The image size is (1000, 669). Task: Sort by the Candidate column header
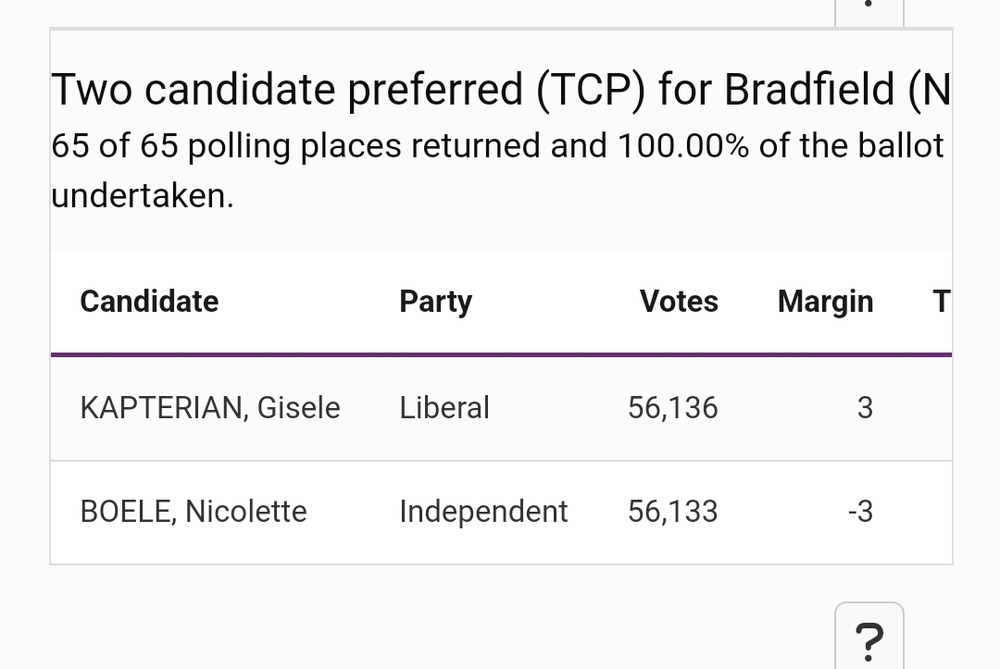(x=149, y=301)
